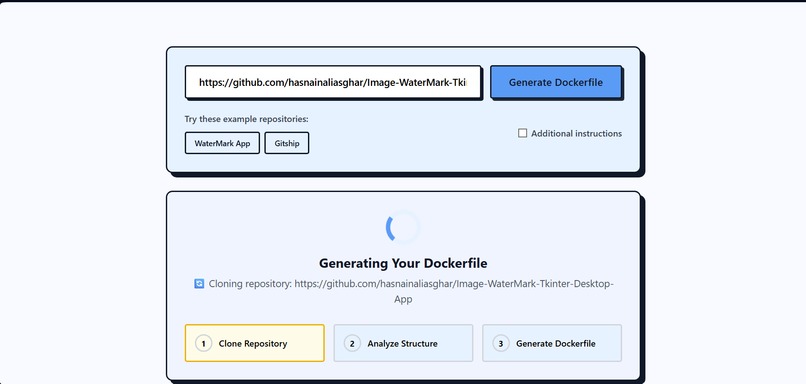The height and width of the screenshot is (384, 806).
Task: Click the Additional instructions label
Action: (x=576, y=134)
